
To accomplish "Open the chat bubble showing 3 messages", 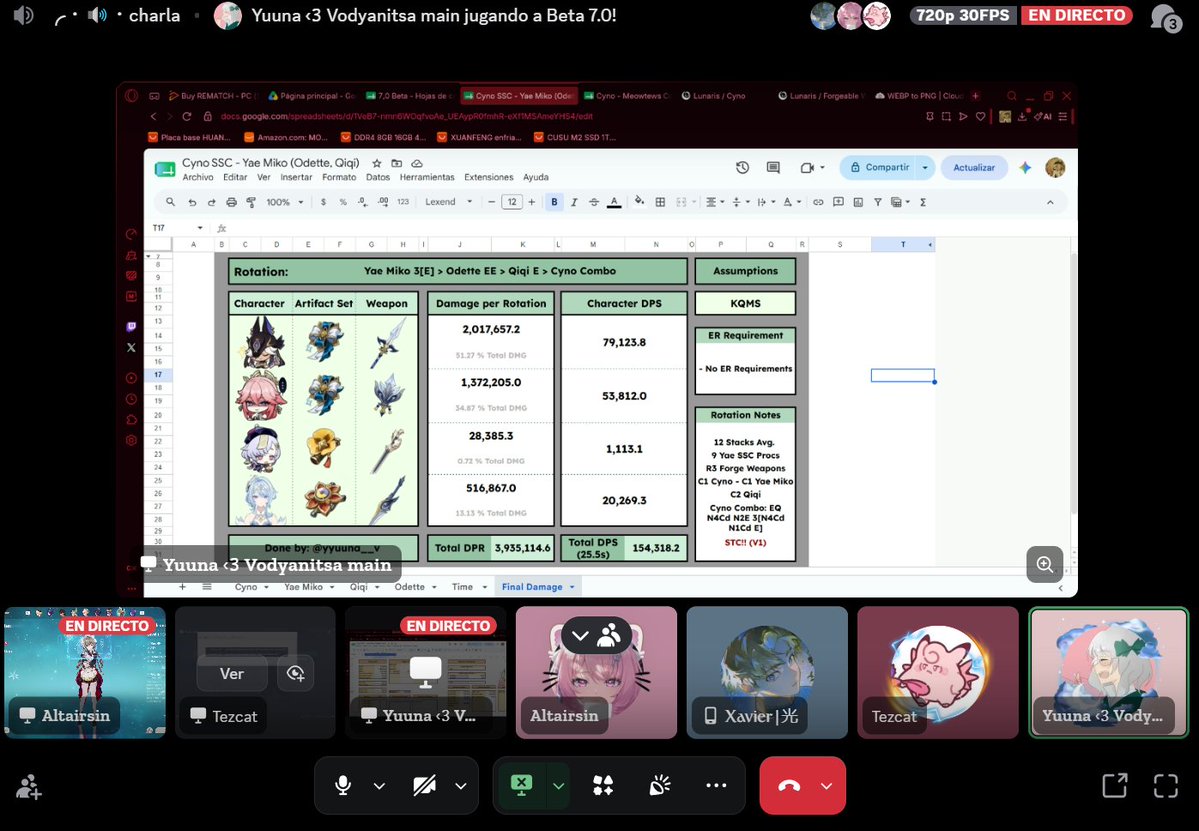I will pos(1165,17).
